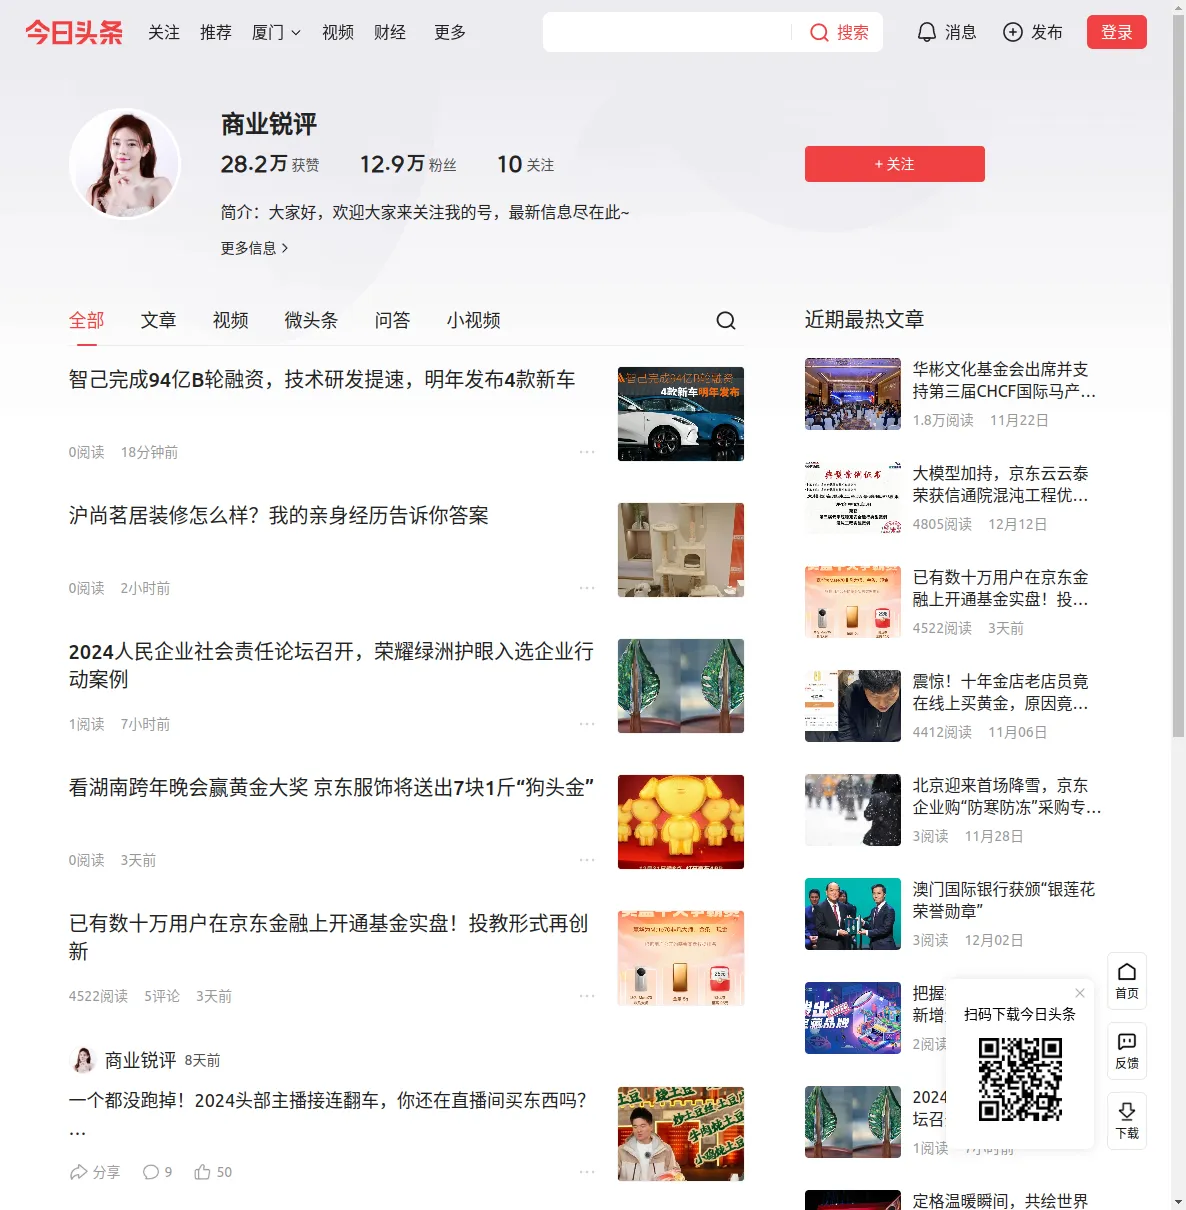Click the conference thumbnail of 华彬文化基金会 article
Screen dimensions: 1186x1210
click(x=853, y=394)
